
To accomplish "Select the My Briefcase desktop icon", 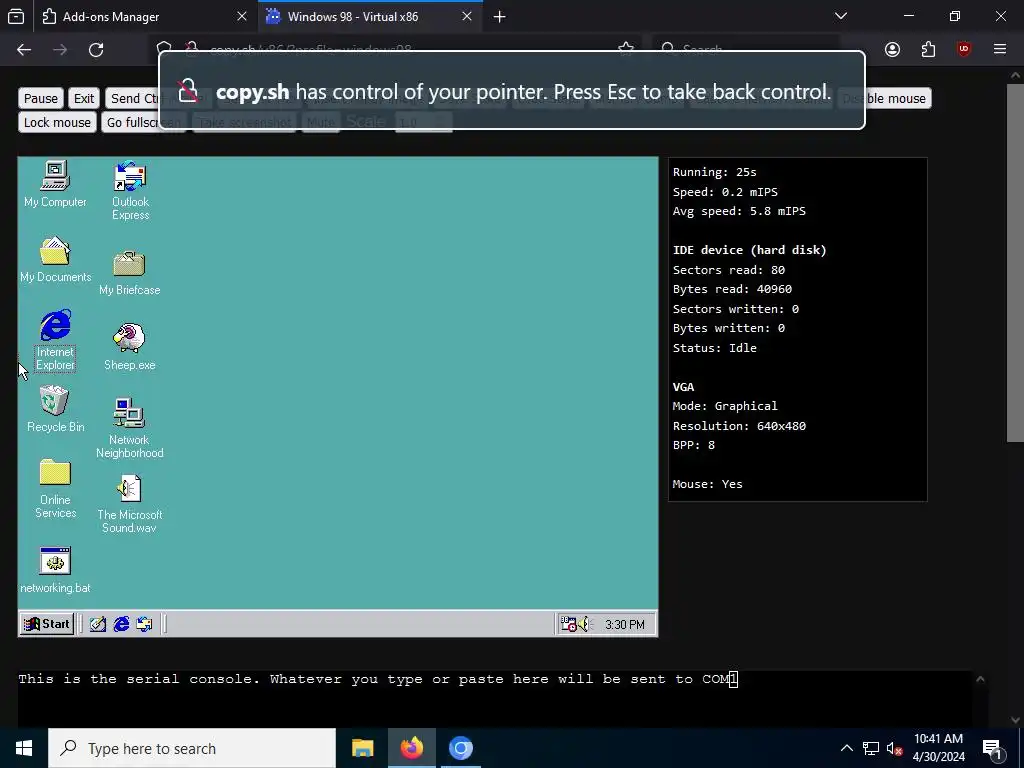I will click(129, 273).
